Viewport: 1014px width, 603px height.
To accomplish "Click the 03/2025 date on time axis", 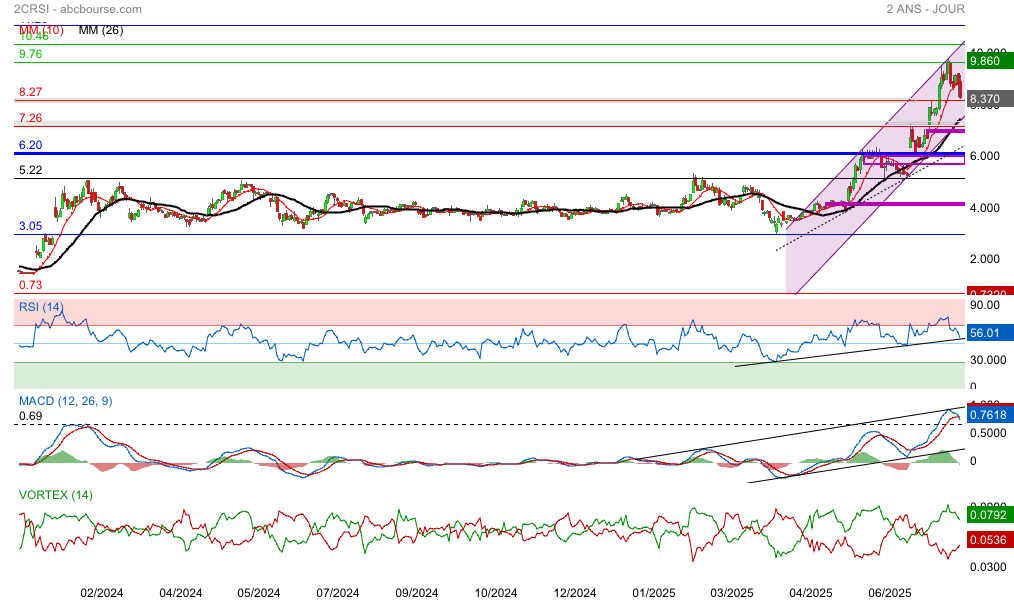I will click(732, 593).
